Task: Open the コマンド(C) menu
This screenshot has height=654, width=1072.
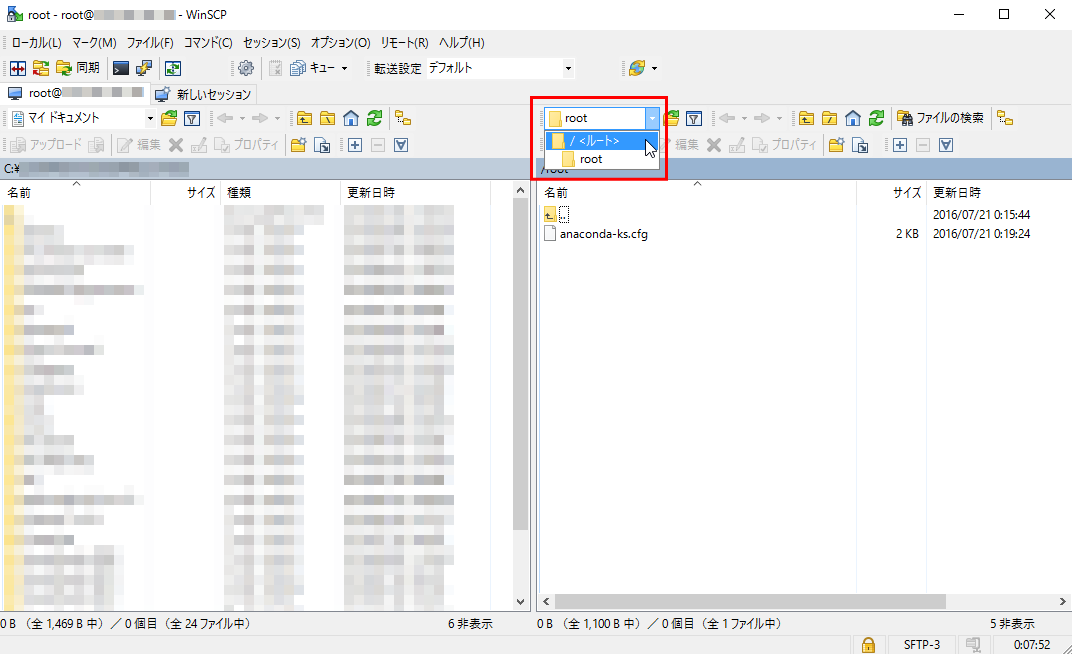Action: click(208, 42)
